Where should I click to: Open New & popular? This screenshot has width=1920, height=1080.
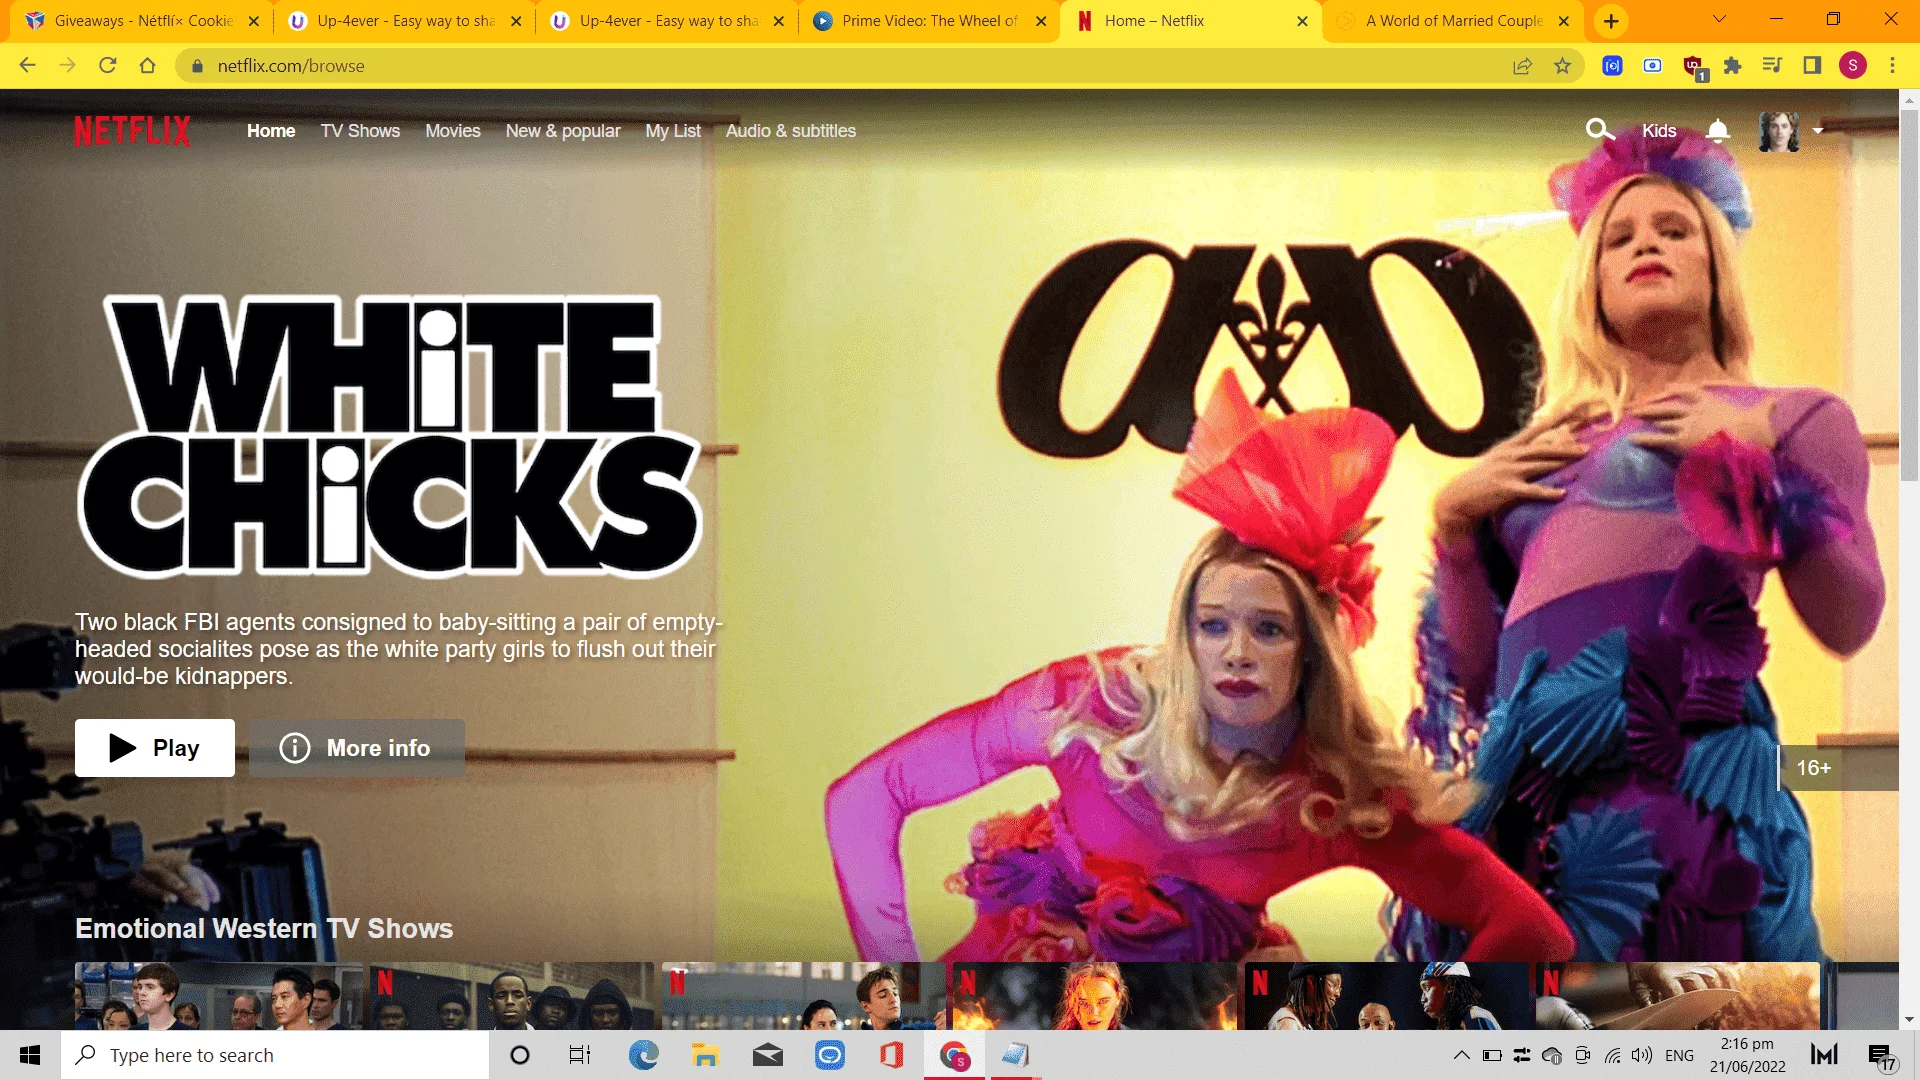pos(563,131)
